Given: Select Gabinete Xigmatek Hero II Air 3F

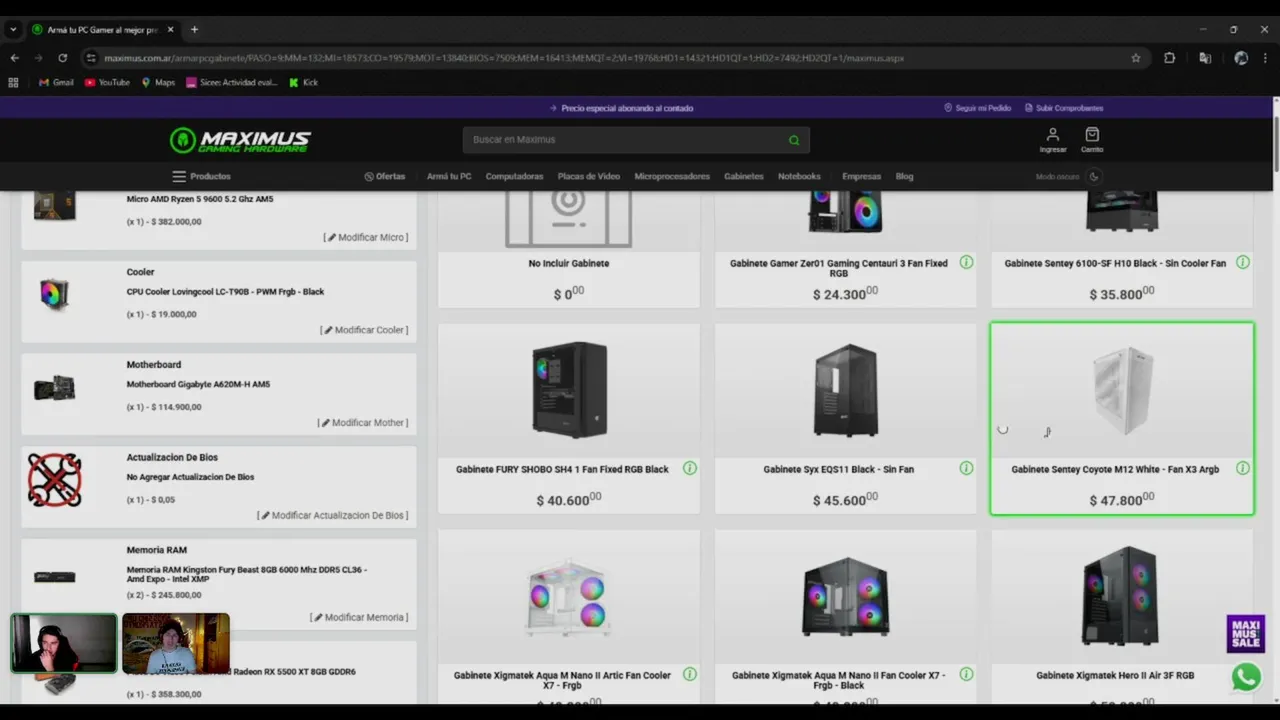Looking at the screenshot, I should tap(1122, 617).
